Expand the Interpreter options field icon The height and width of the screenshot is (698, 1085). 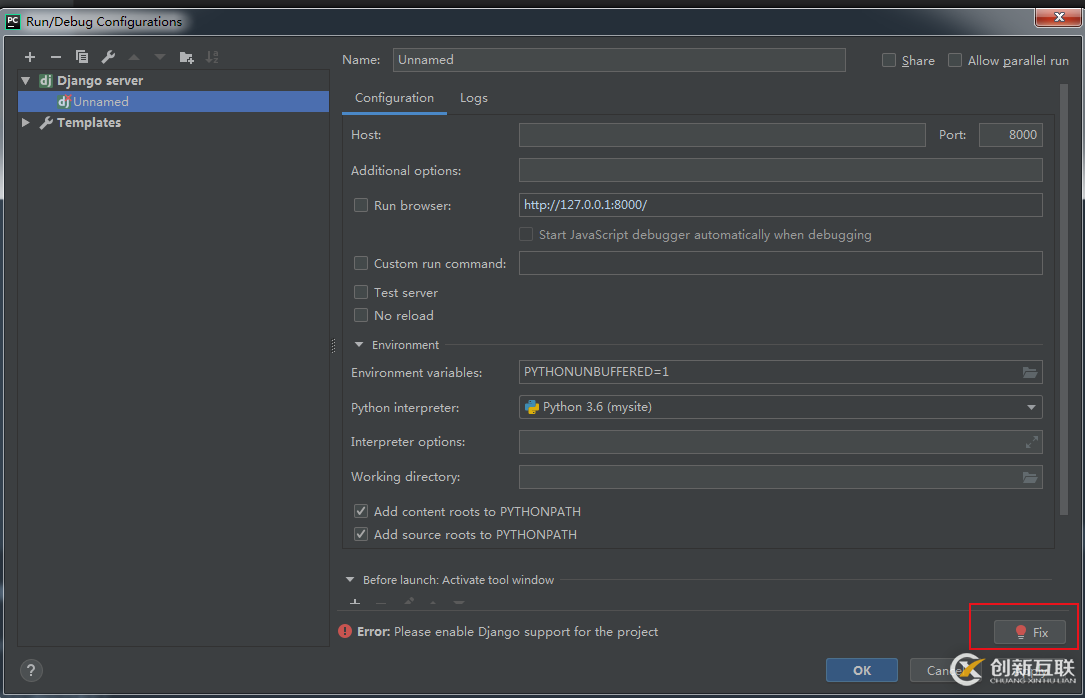1031,442
